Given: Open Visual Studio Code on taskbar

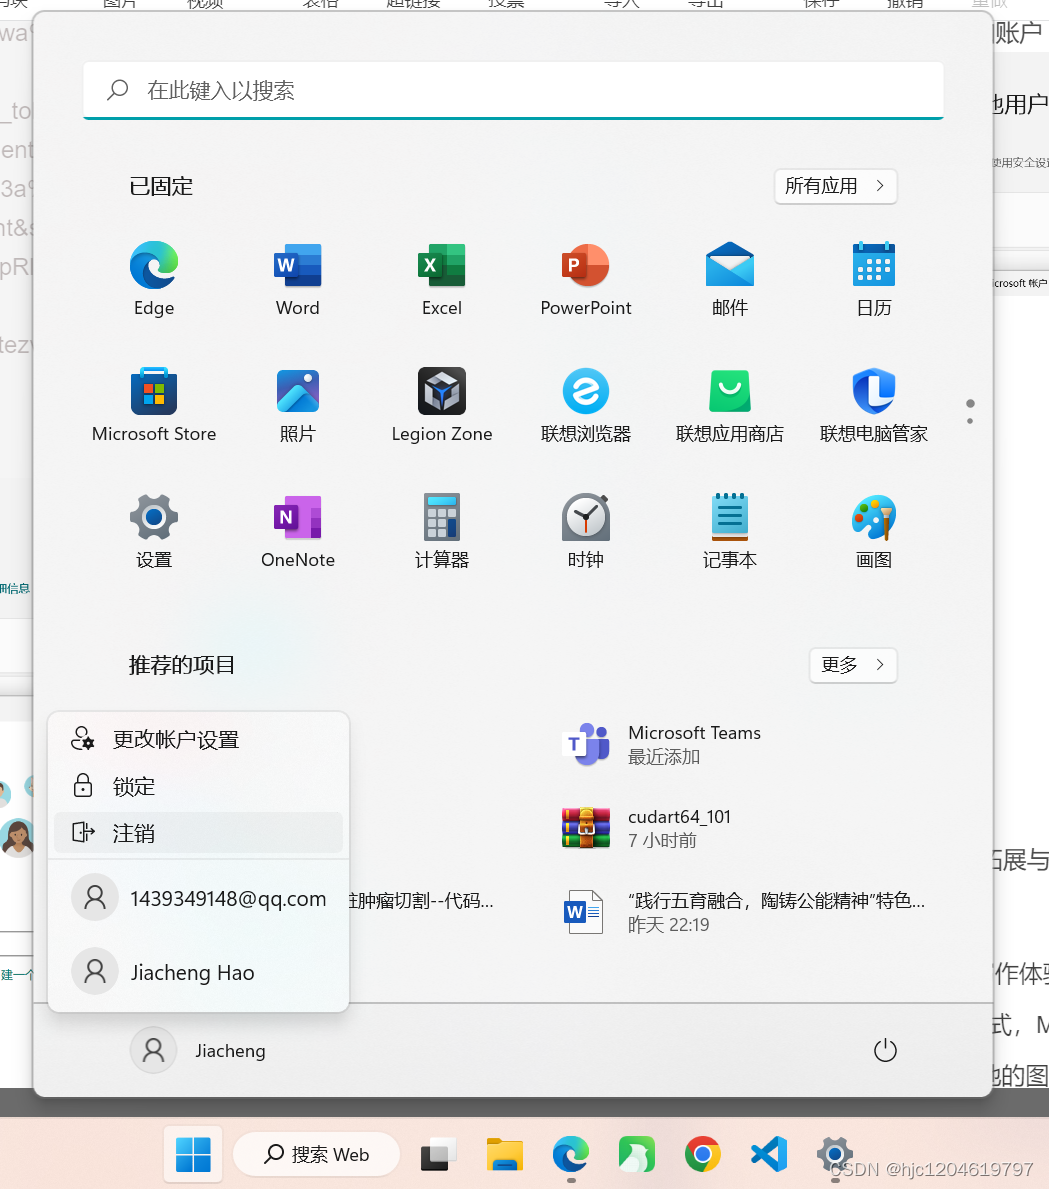Looking at the screenshot, I should (768, 1154).
